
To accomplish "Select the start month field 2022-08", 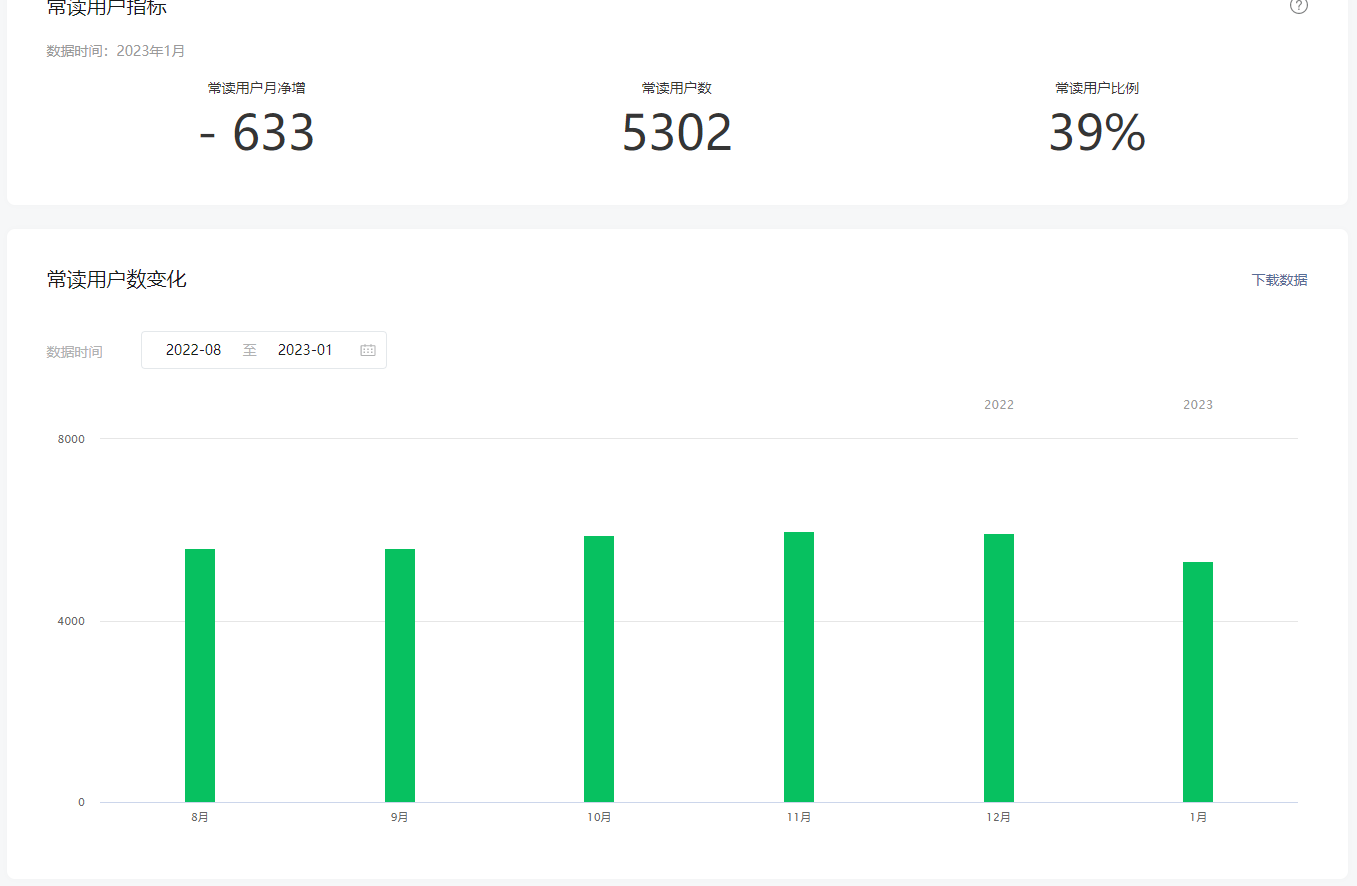I will click(194, 350).
